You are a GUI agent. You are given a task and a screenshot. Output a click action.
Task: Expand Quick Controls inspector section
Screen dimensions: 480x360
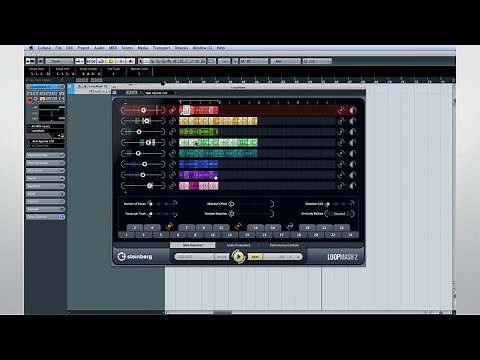point(46,217)
